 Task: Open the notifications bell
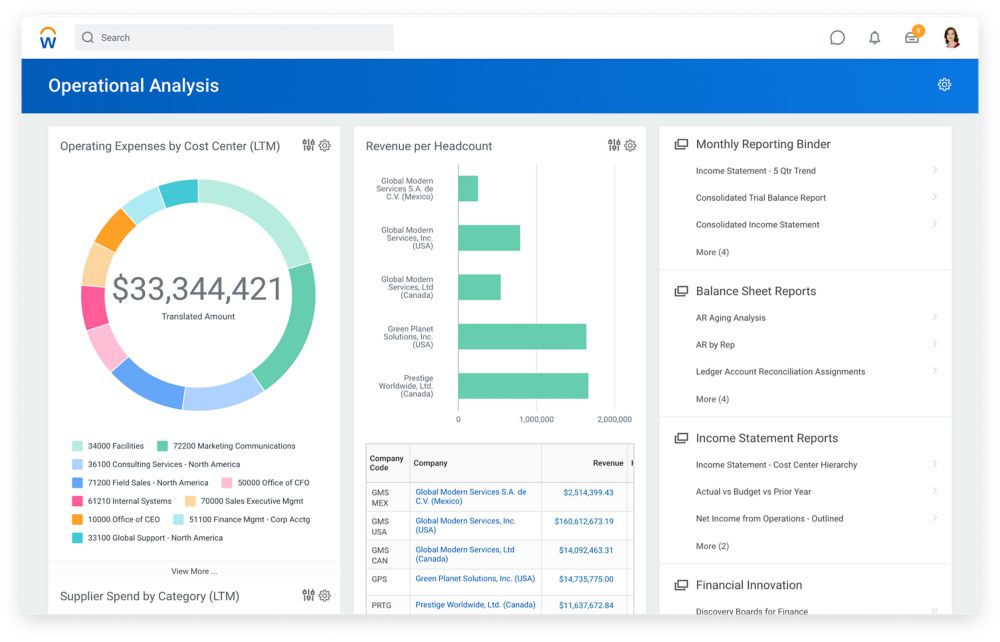click(x=874, y=37)
